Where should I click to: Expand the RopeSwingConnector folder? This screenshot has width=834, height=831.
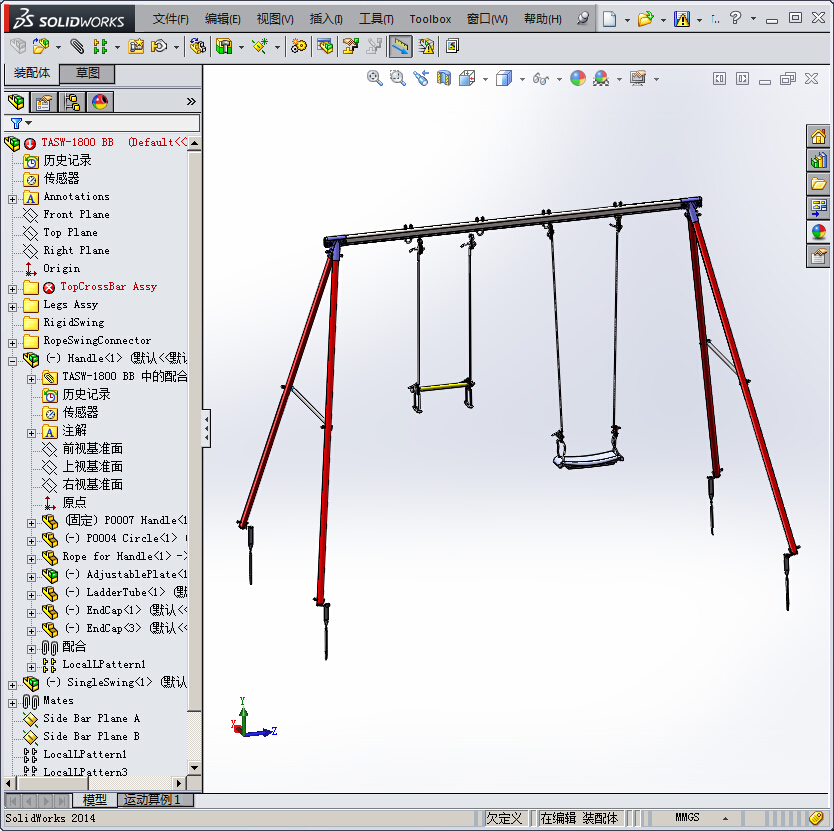tap(12, 343)
